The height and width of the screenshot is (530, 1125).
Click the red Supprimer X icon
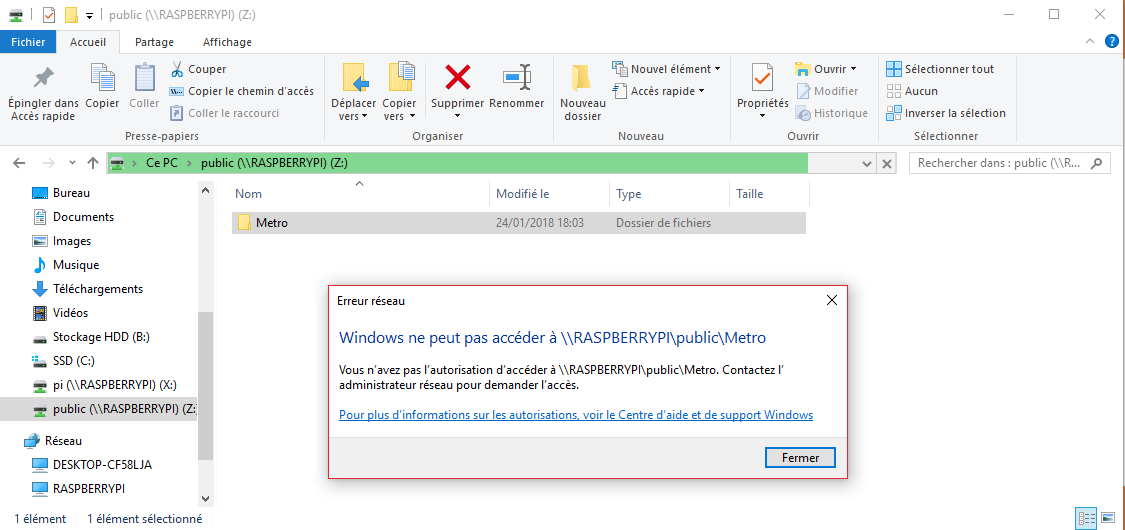tap(458, 77)
